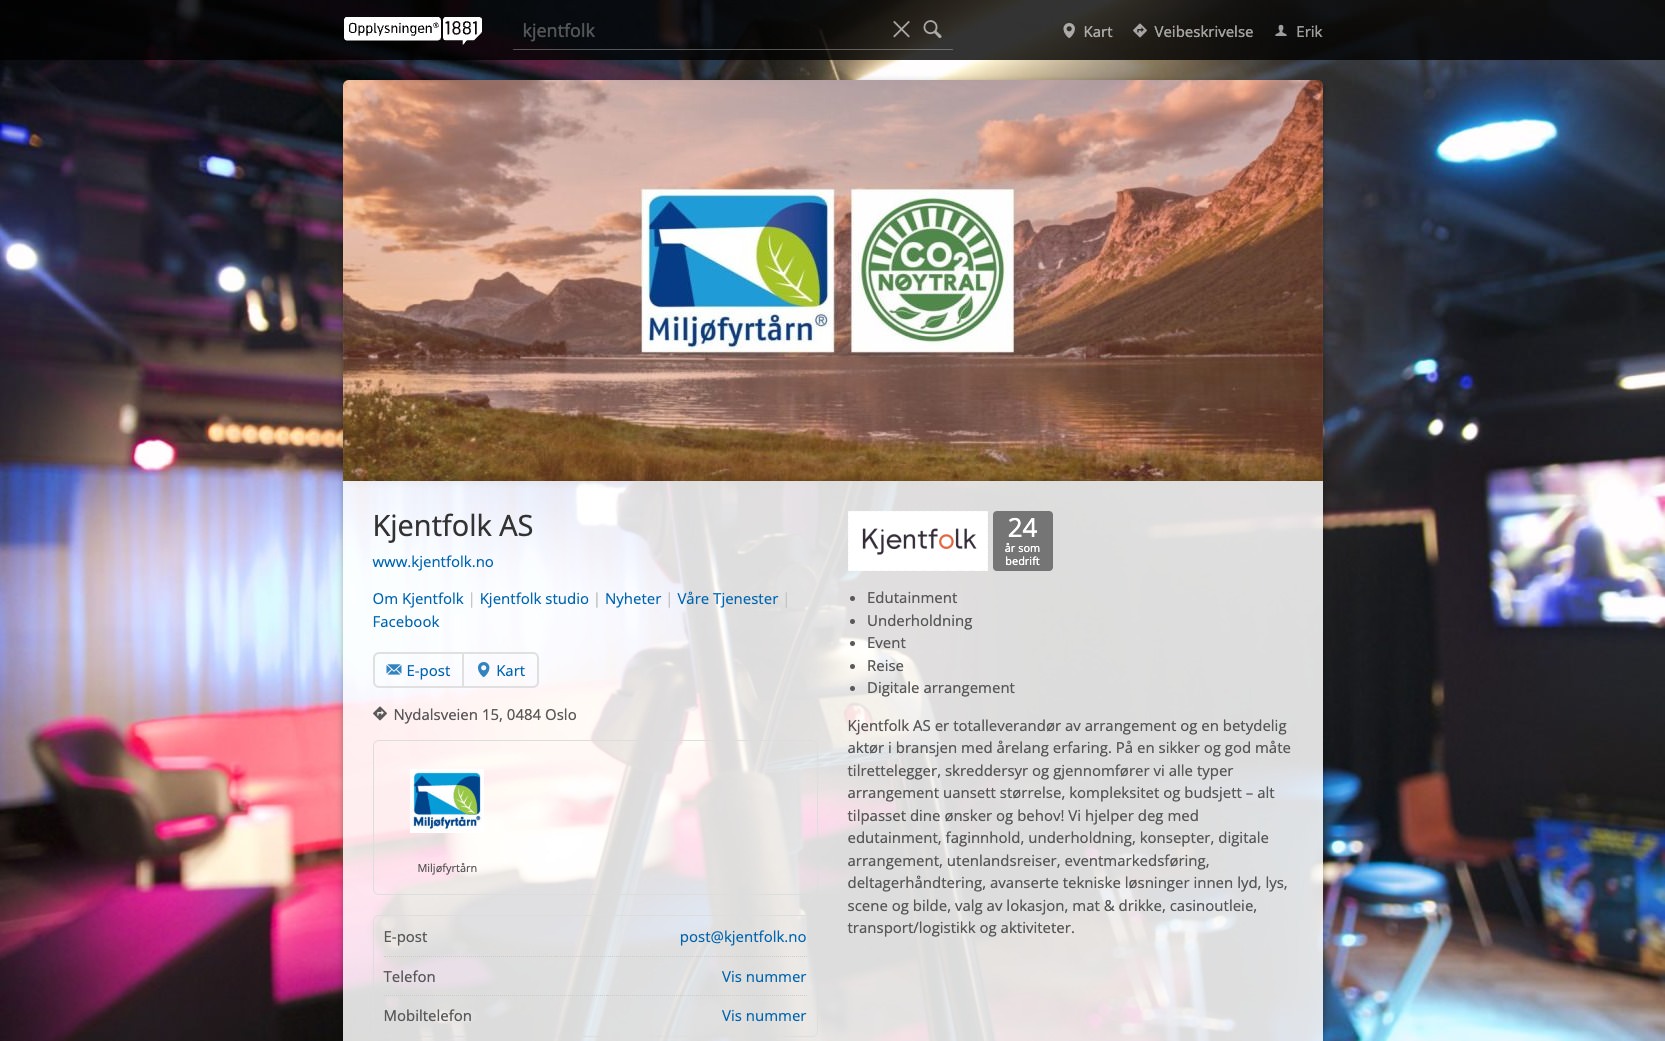
Task: Click the 24 år som bedrift badge
Action: point(1023,541)
